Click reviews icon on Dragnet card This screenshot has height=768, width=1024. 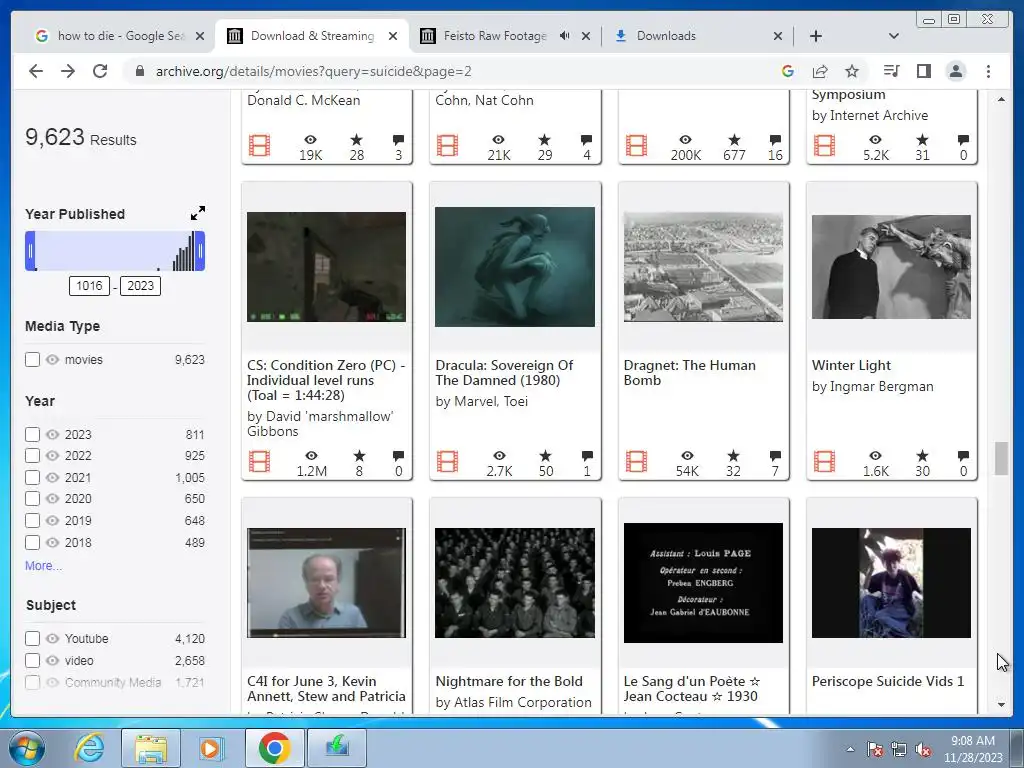(x=775, y=455)
